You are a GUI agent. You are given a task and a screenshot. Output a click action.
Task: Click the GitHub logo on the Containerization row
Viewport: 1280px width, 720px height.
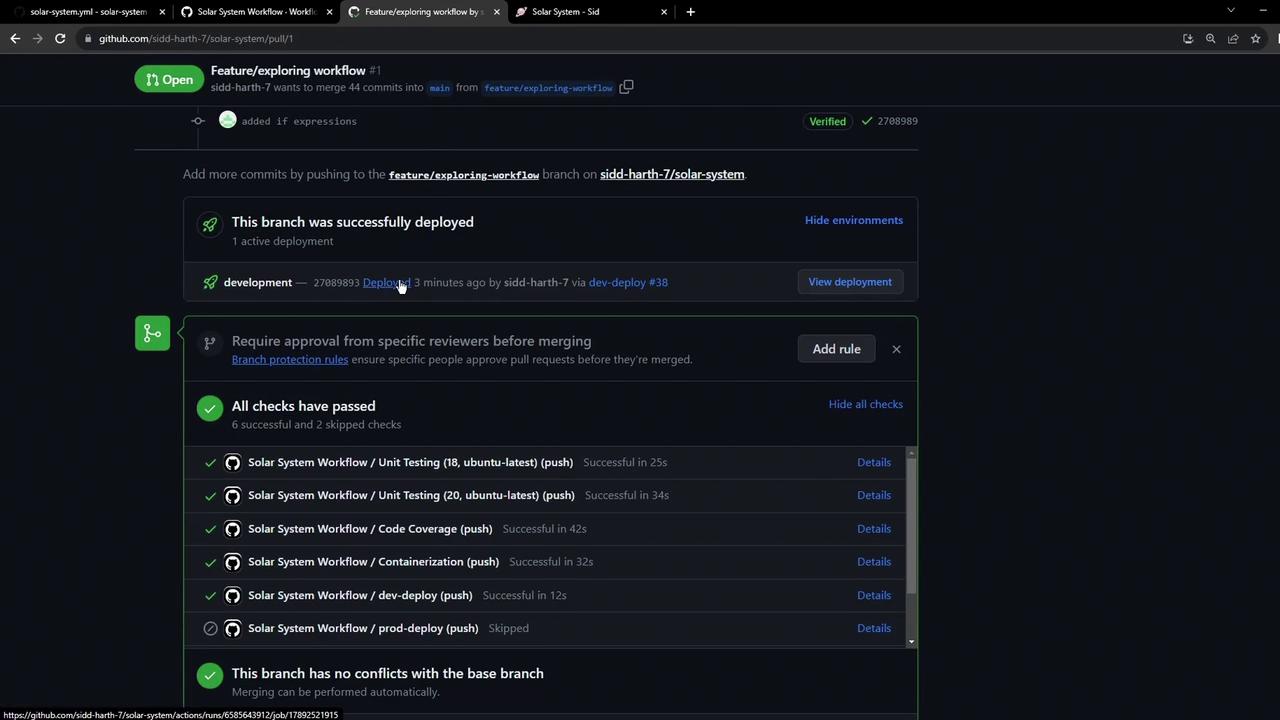233,562
